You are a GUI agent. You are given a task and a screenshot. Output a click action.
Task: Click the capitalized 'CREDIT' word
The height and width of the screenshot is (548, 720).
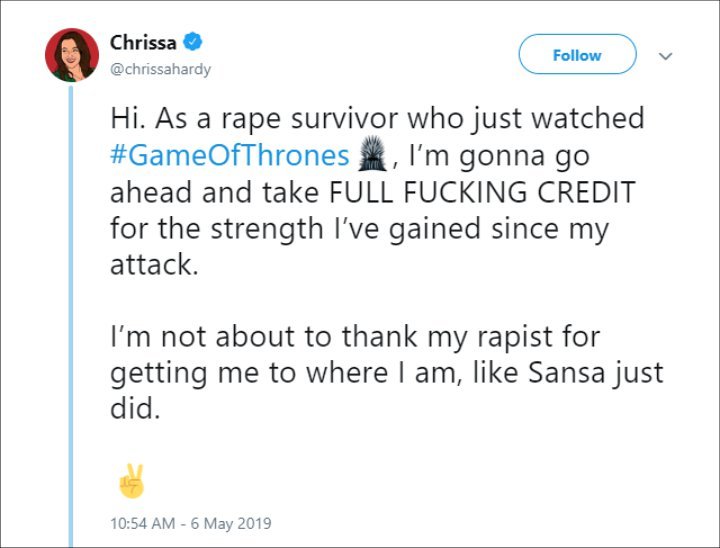[586, 192]
